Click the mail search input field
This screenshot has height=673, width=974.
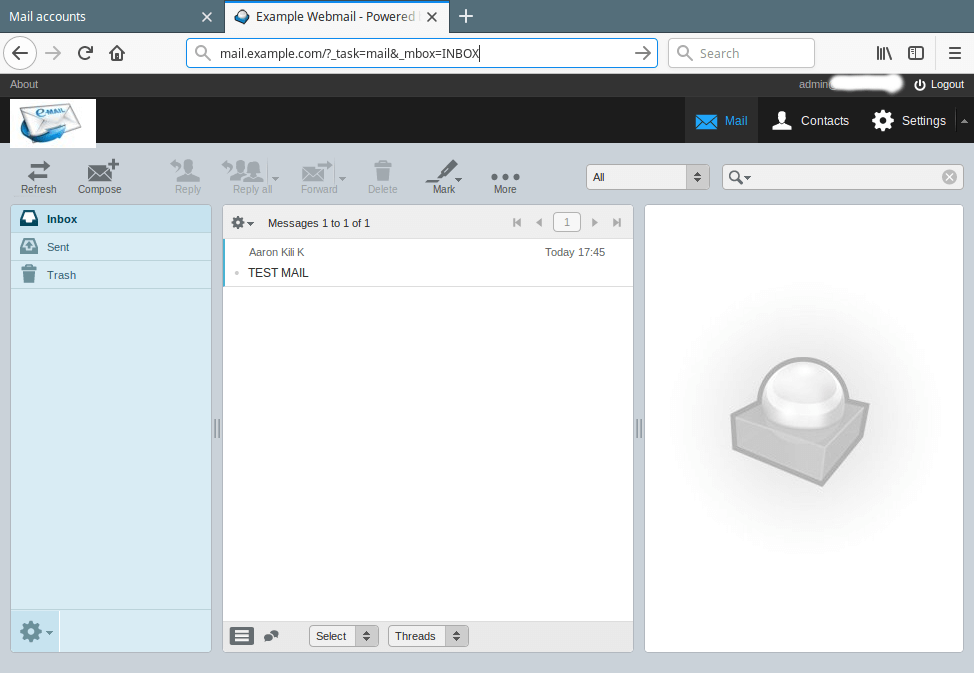(845, 177)
